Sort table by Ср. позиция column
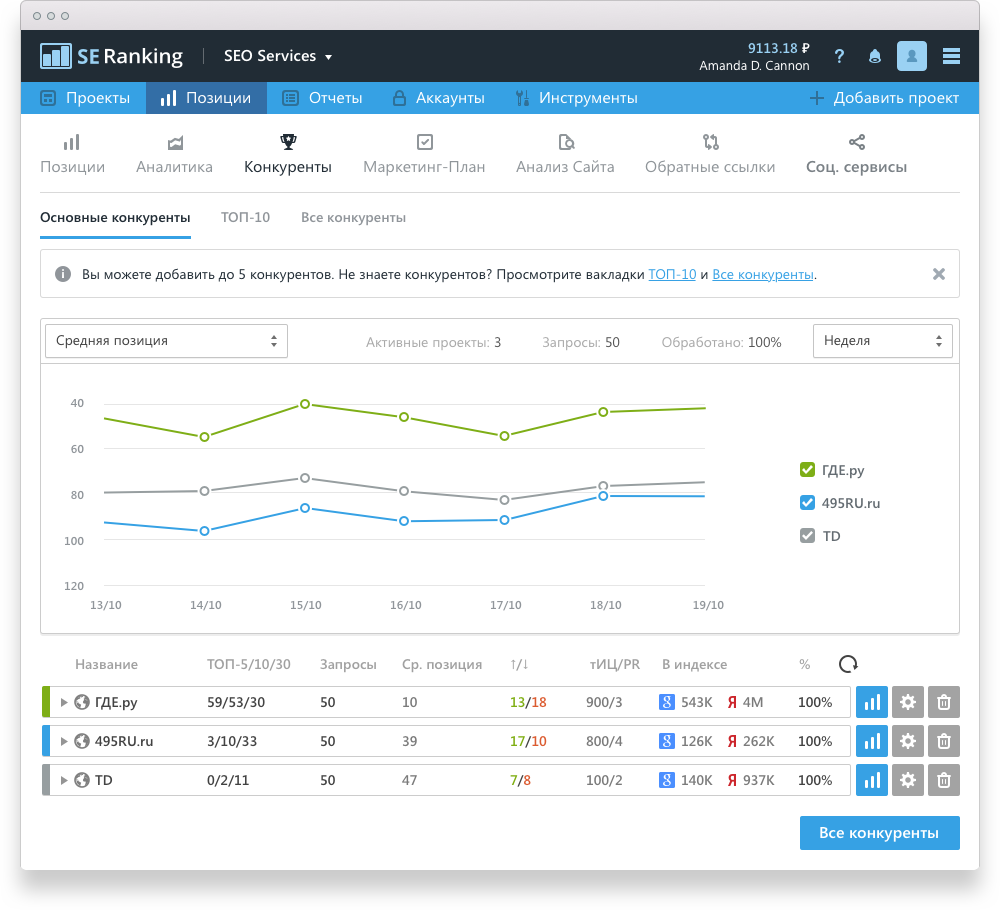The width and height of the screenshot is (1000, 910). tap(442, 664)
